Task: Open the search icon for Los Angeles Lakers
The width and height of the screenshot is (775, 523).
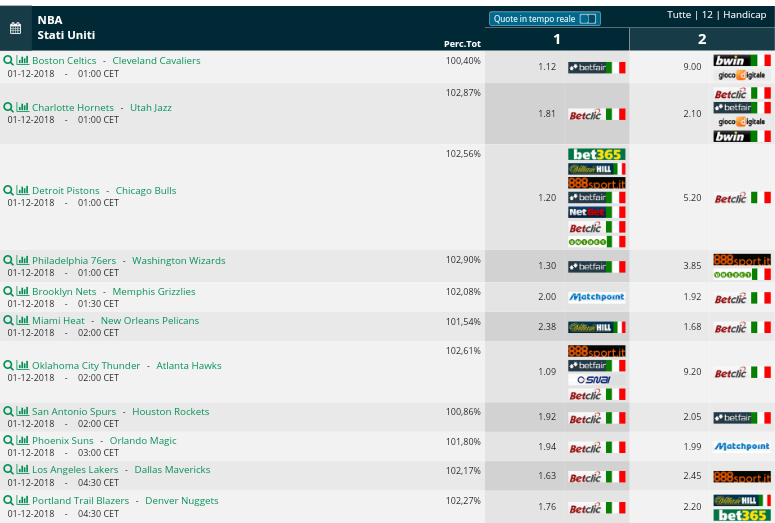Action: (x=8, y=470)
